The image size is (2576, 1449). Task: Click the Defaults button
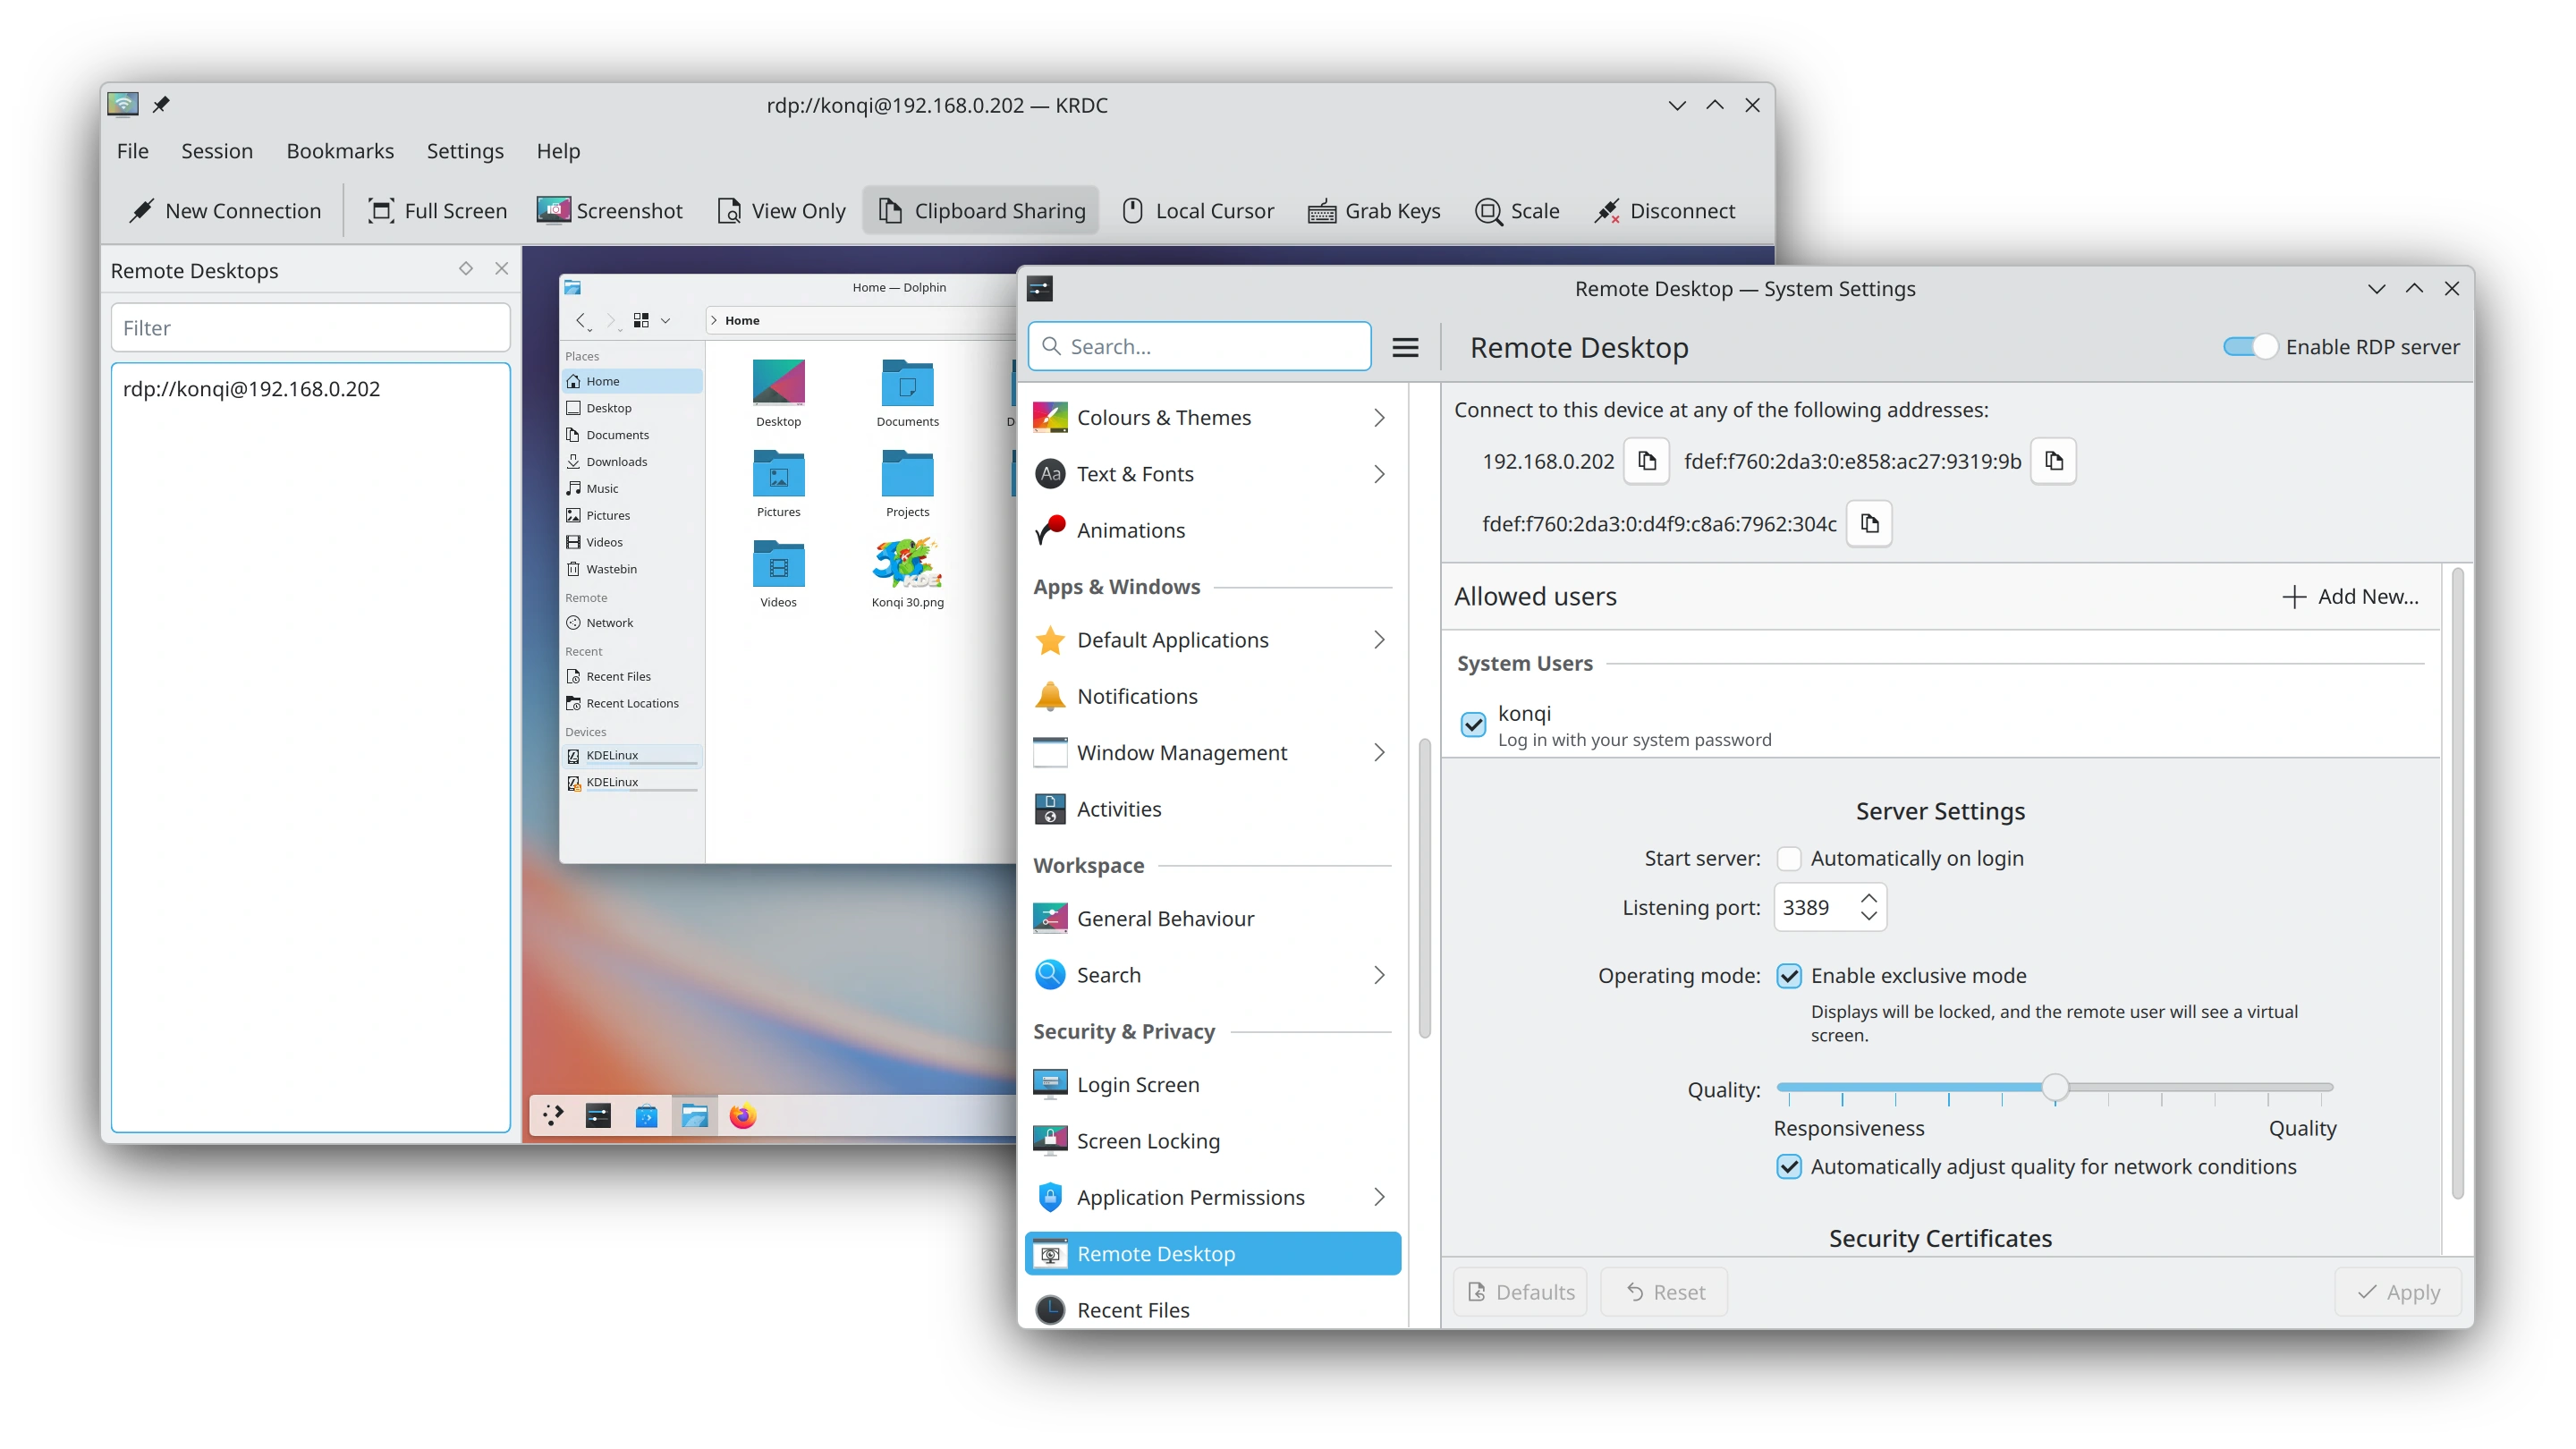click(1520, 1292)
